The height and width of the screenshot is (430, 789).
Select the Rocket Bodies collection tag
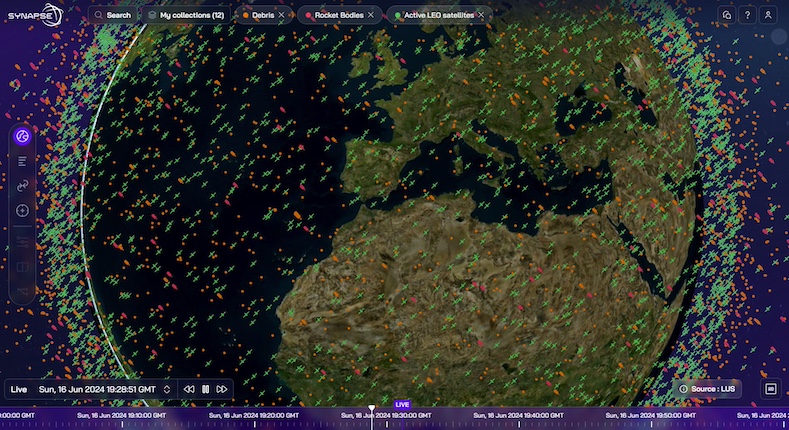339,15
